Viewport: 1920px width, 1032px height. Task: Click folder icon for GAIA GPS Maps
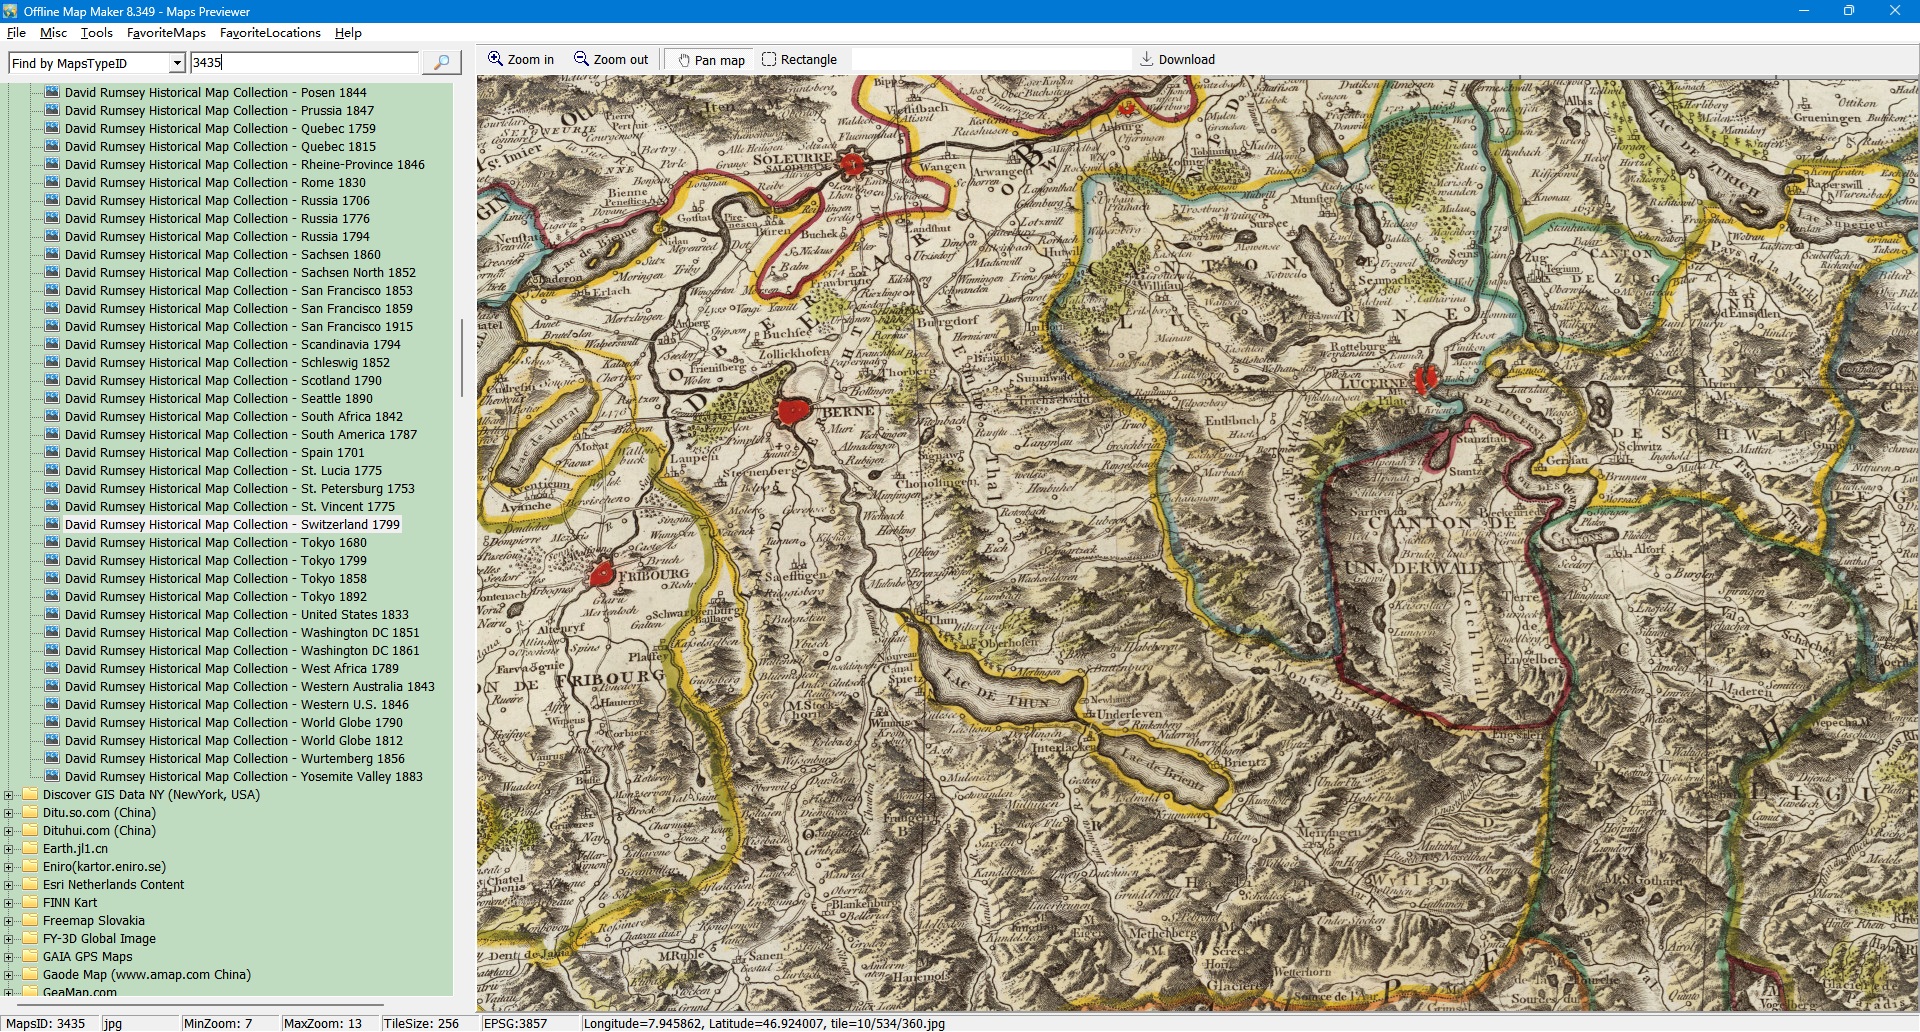pyautogui.click(x=30, y=957)
